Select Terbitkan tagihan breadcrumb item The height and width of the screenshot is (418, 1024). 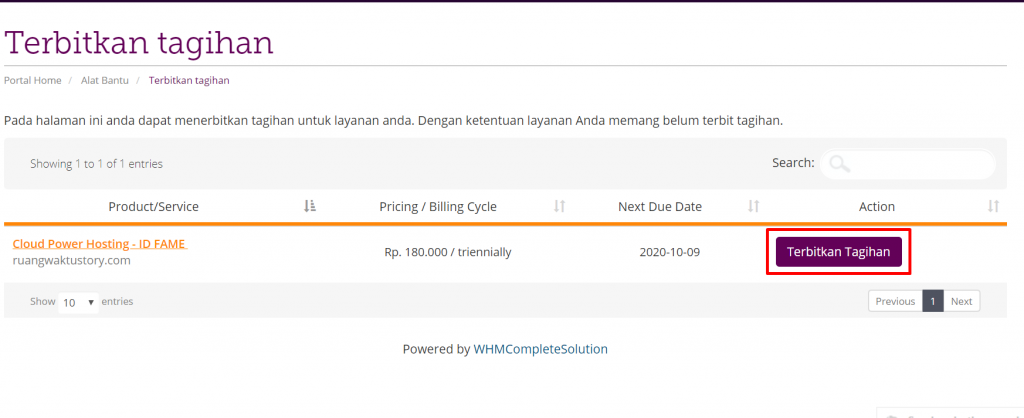coord(189,80)
